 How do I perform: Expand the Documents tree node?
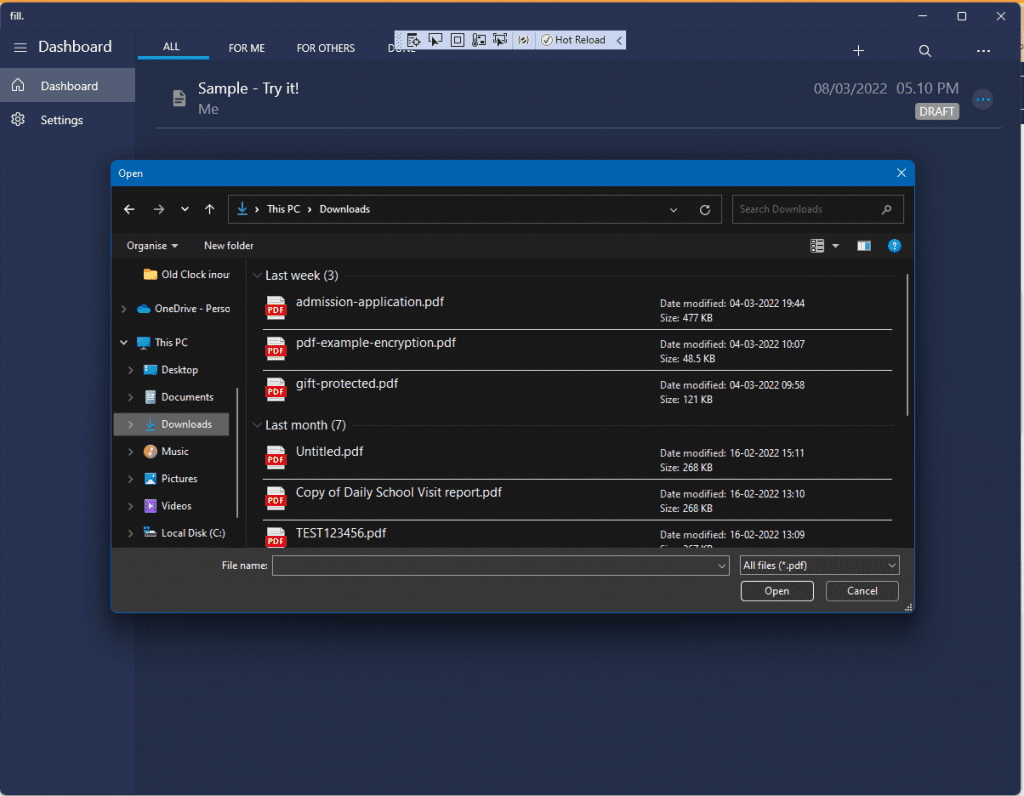coord(130,398)
